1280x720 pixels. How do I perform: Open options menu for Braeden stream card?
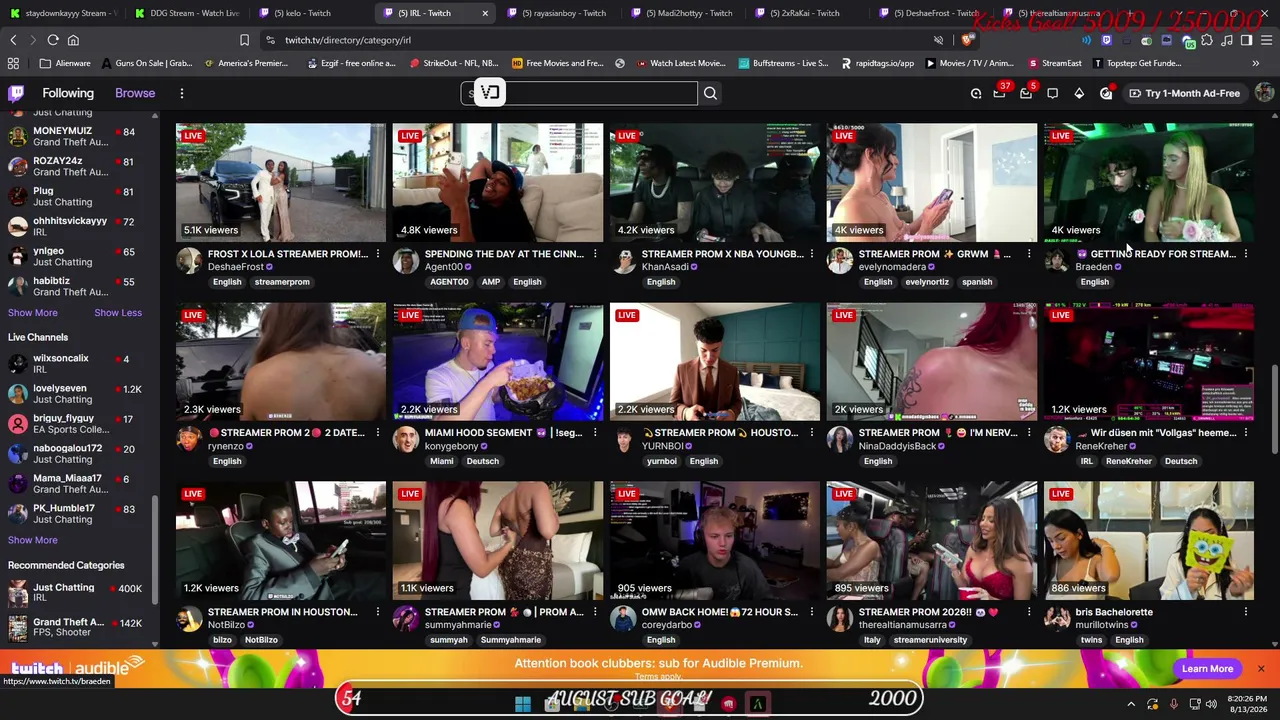1245,254
